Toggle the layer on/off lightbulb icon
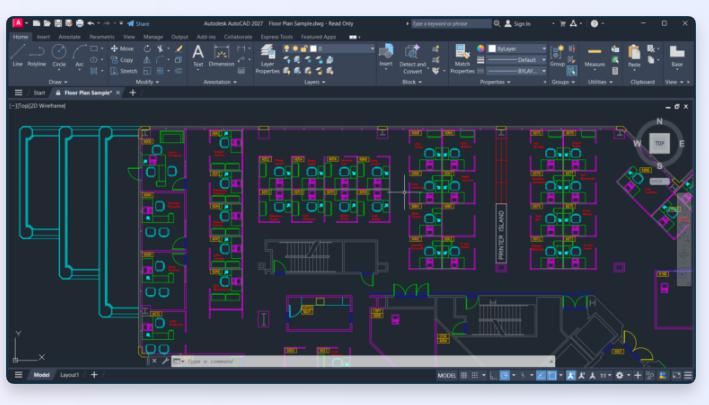Screen dimensions: 709x405 pyautogui.click(x=286, y=48)
